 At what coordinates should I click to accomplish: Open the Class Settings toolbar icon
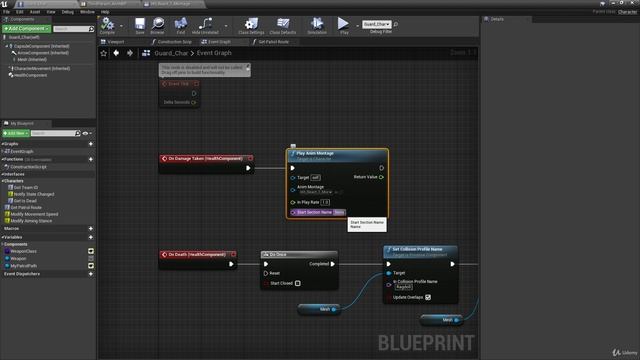coord(251,24)
